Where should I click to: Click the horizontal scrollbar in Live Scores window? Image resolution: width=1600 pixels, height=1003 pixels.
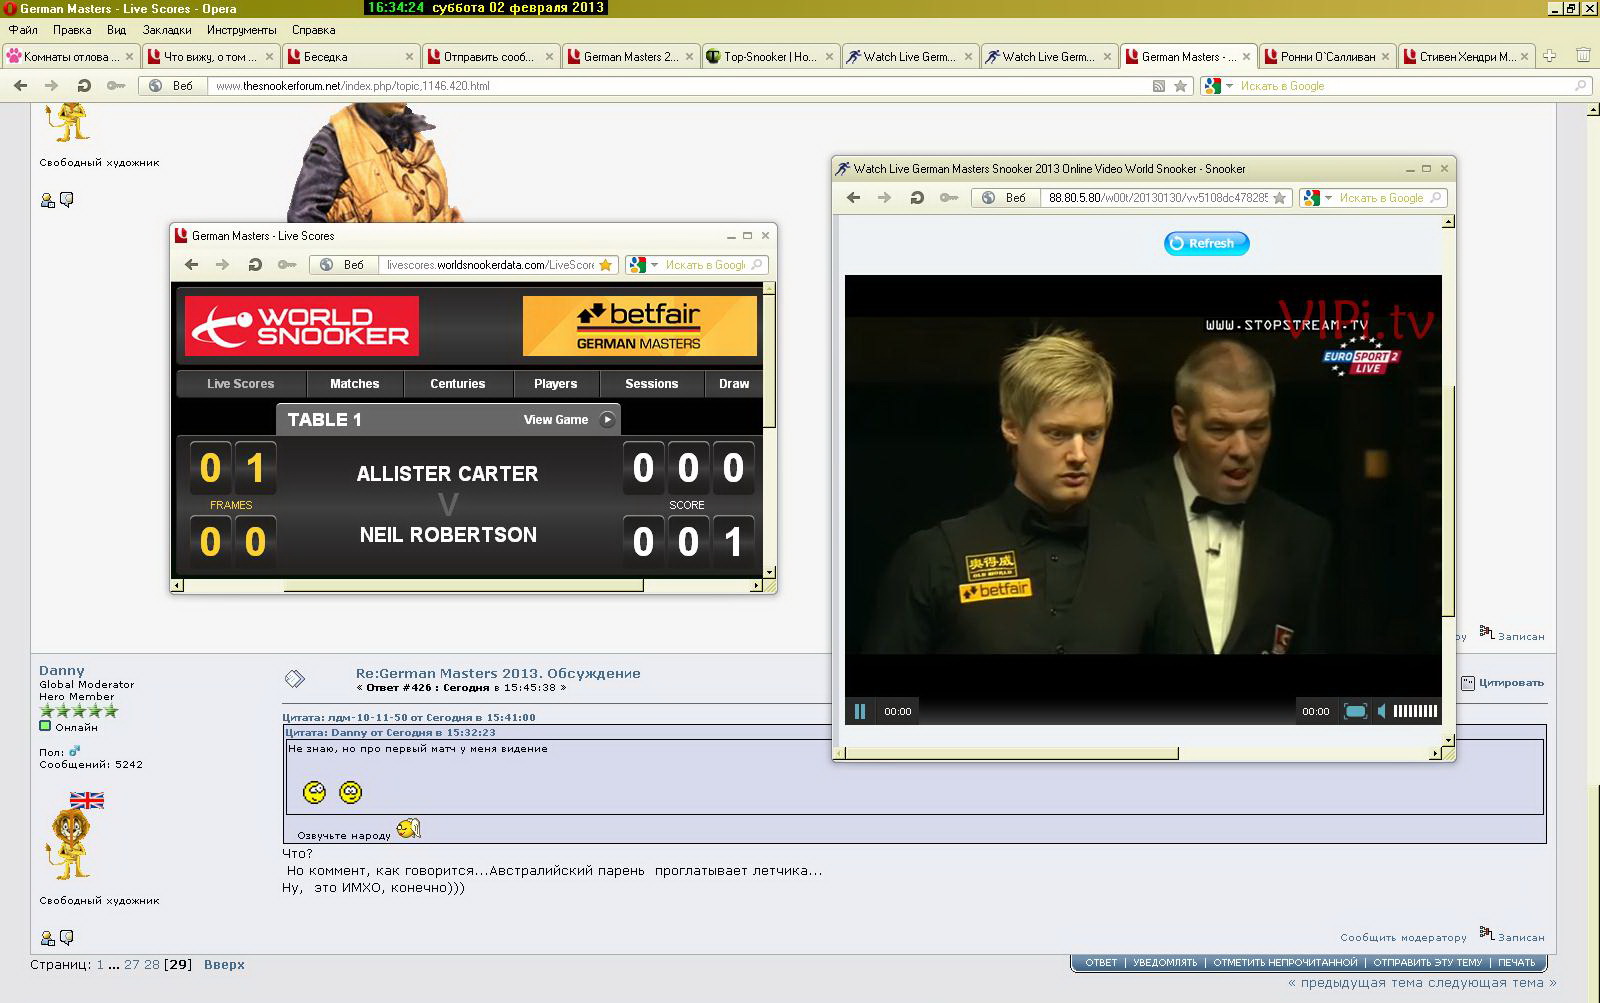(x=463, y=585)
